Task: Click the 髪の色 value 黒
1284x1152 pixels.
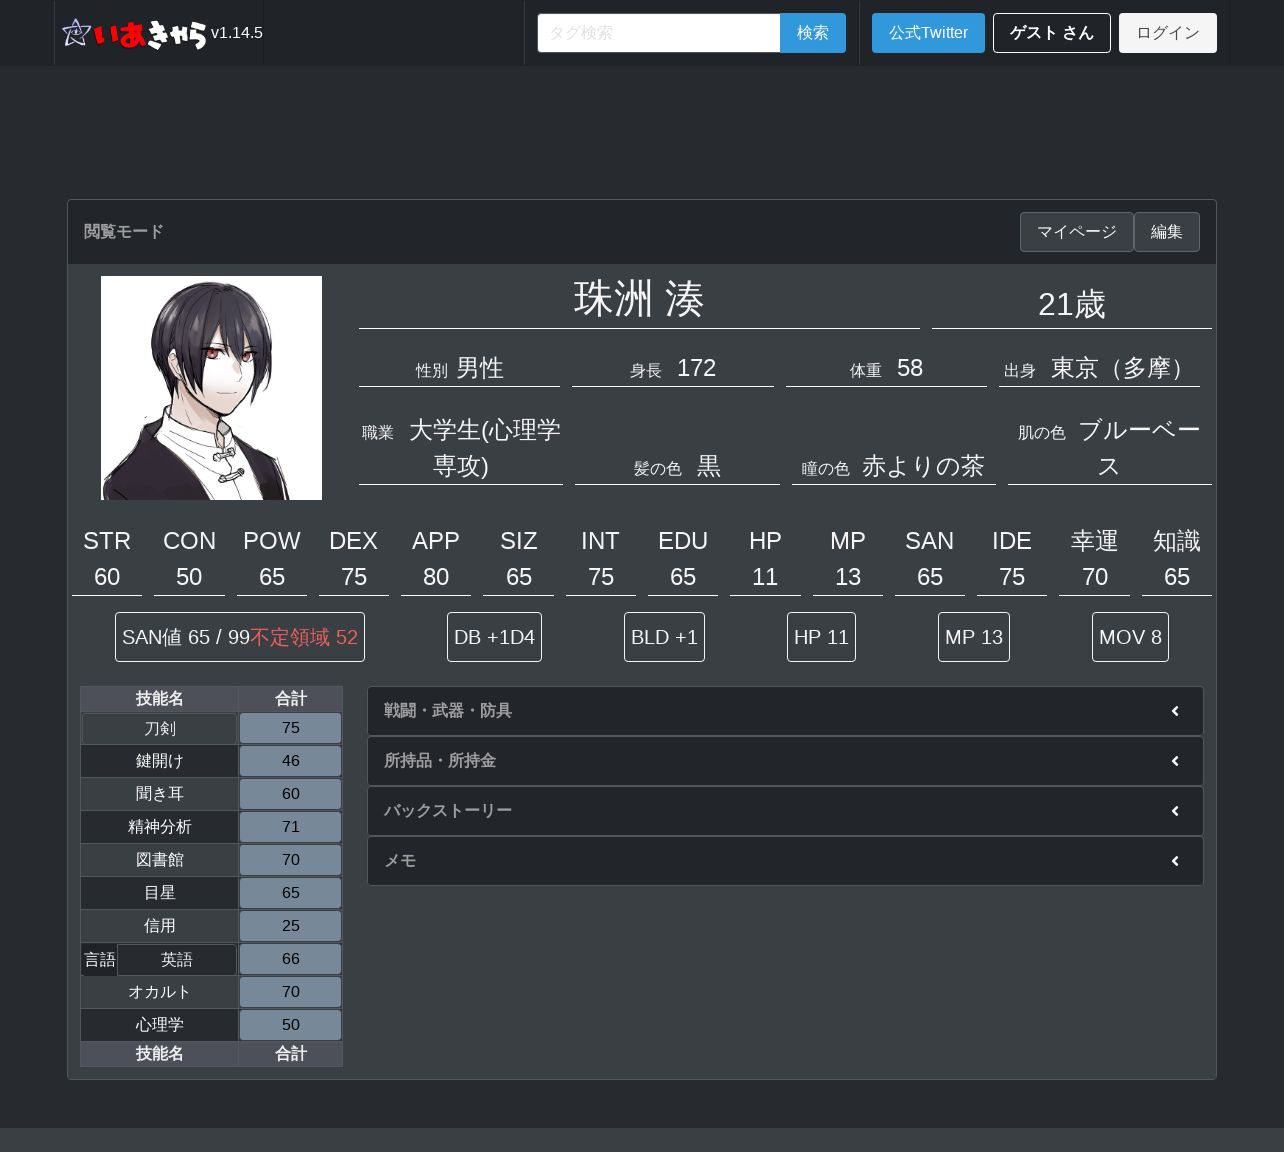Action: (x=709, y=466)
